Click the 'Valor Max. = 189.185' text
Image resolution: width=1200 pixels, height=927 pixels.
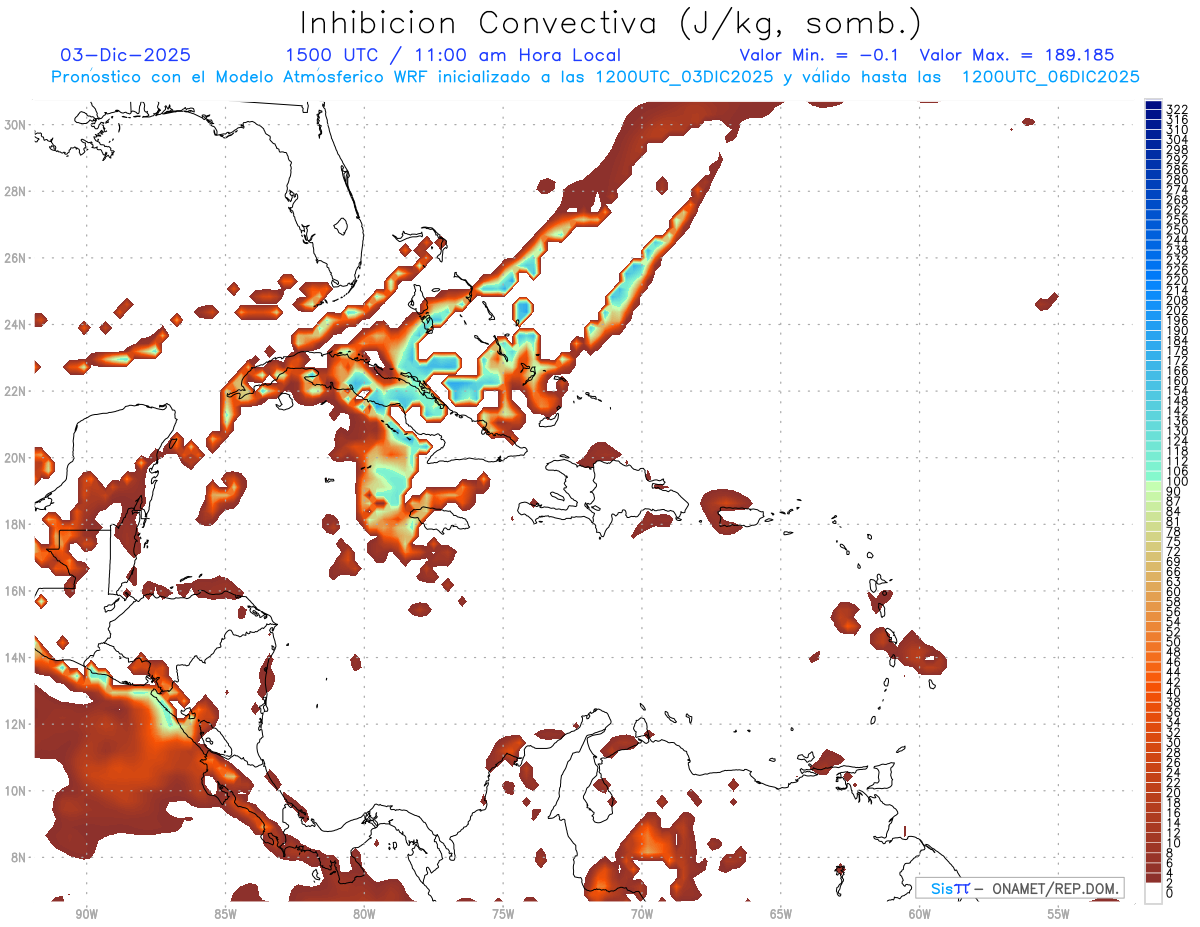coord(1016,56)
